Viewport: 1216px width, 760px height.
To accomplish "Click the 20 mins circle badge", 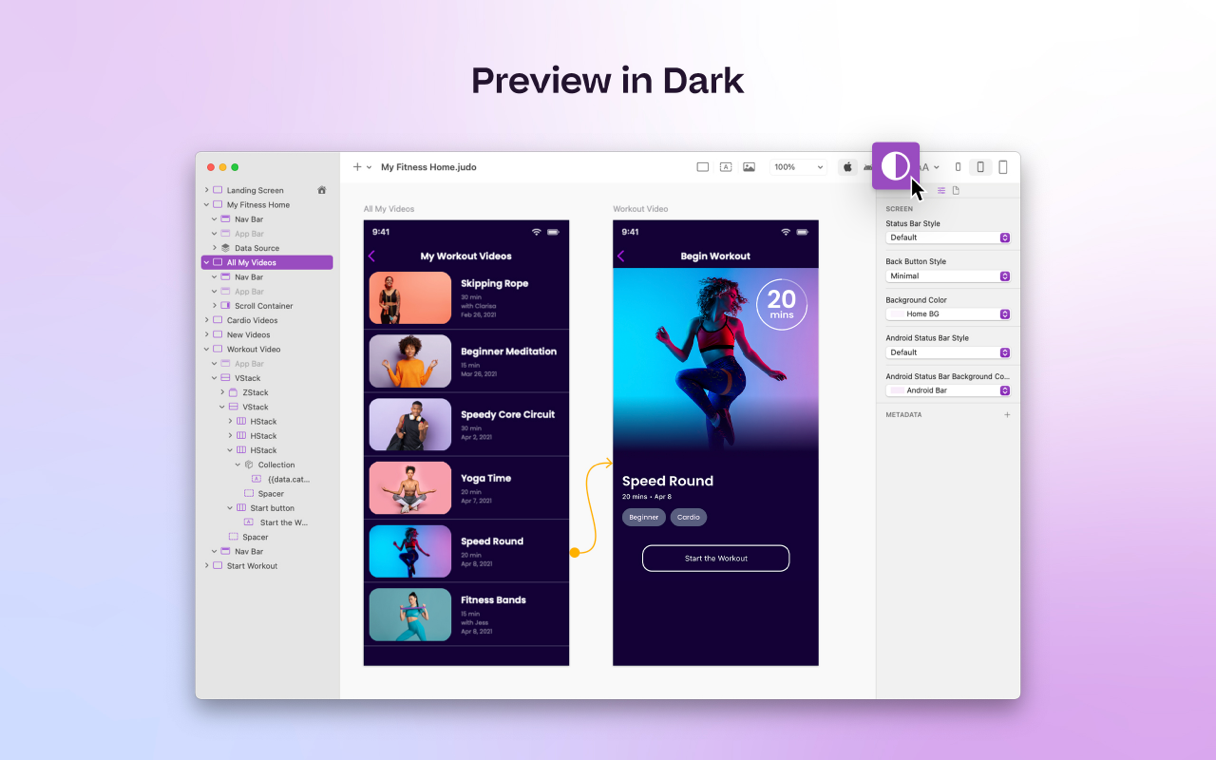I will (781, 304).
